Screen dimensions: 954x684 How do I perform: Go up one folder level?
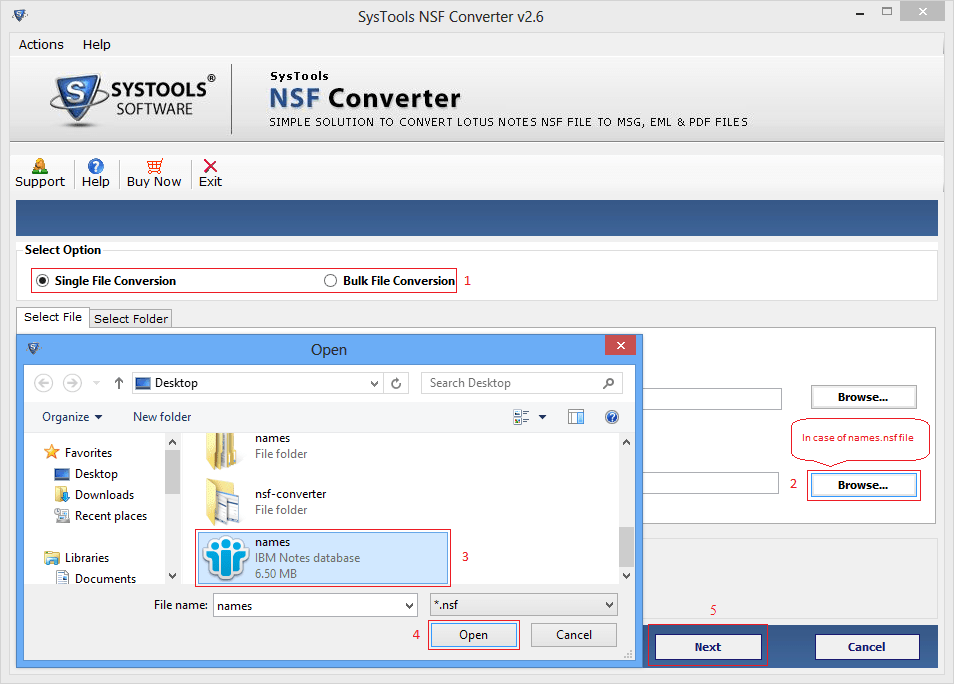119,383
